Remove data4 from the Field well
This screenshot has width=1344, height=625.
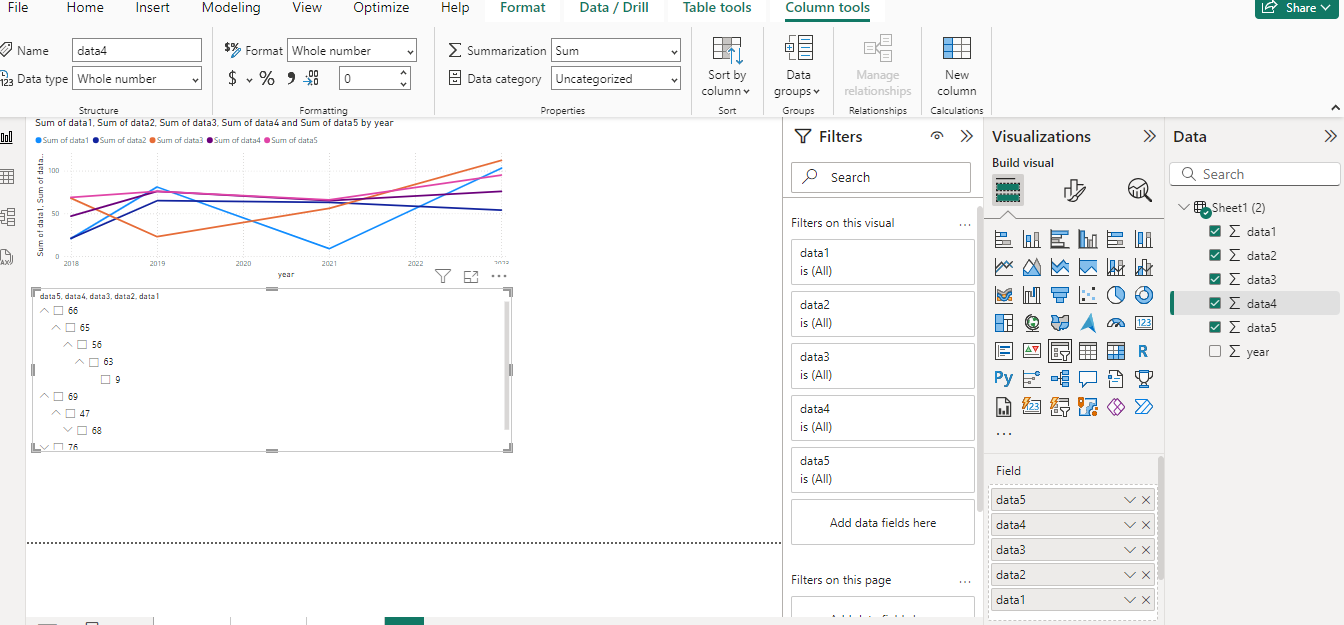1146,525
